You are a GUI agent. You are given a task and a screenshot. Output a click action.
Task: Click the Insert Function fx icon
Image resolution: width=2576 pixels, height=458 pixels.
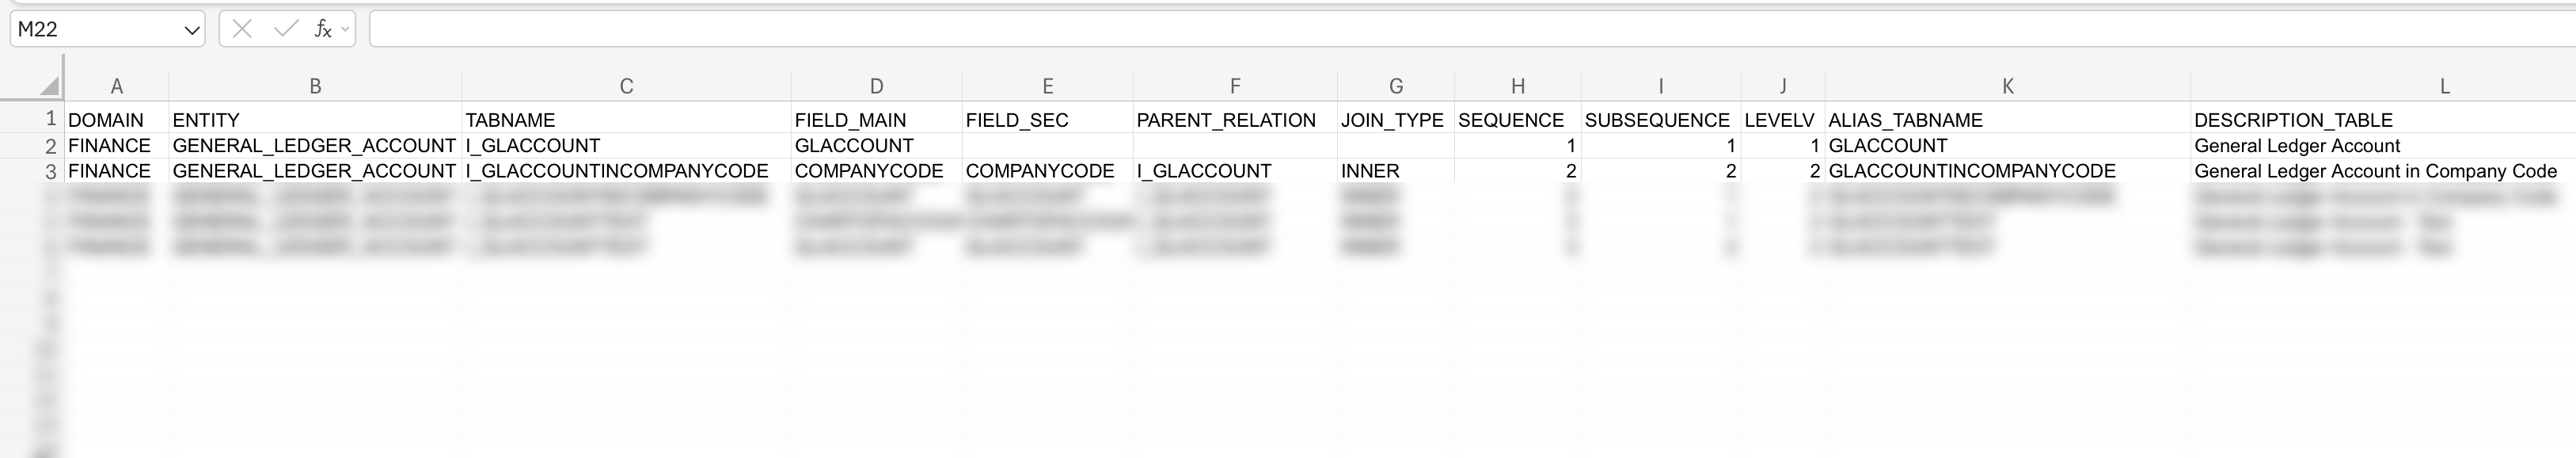coord(322,29)
